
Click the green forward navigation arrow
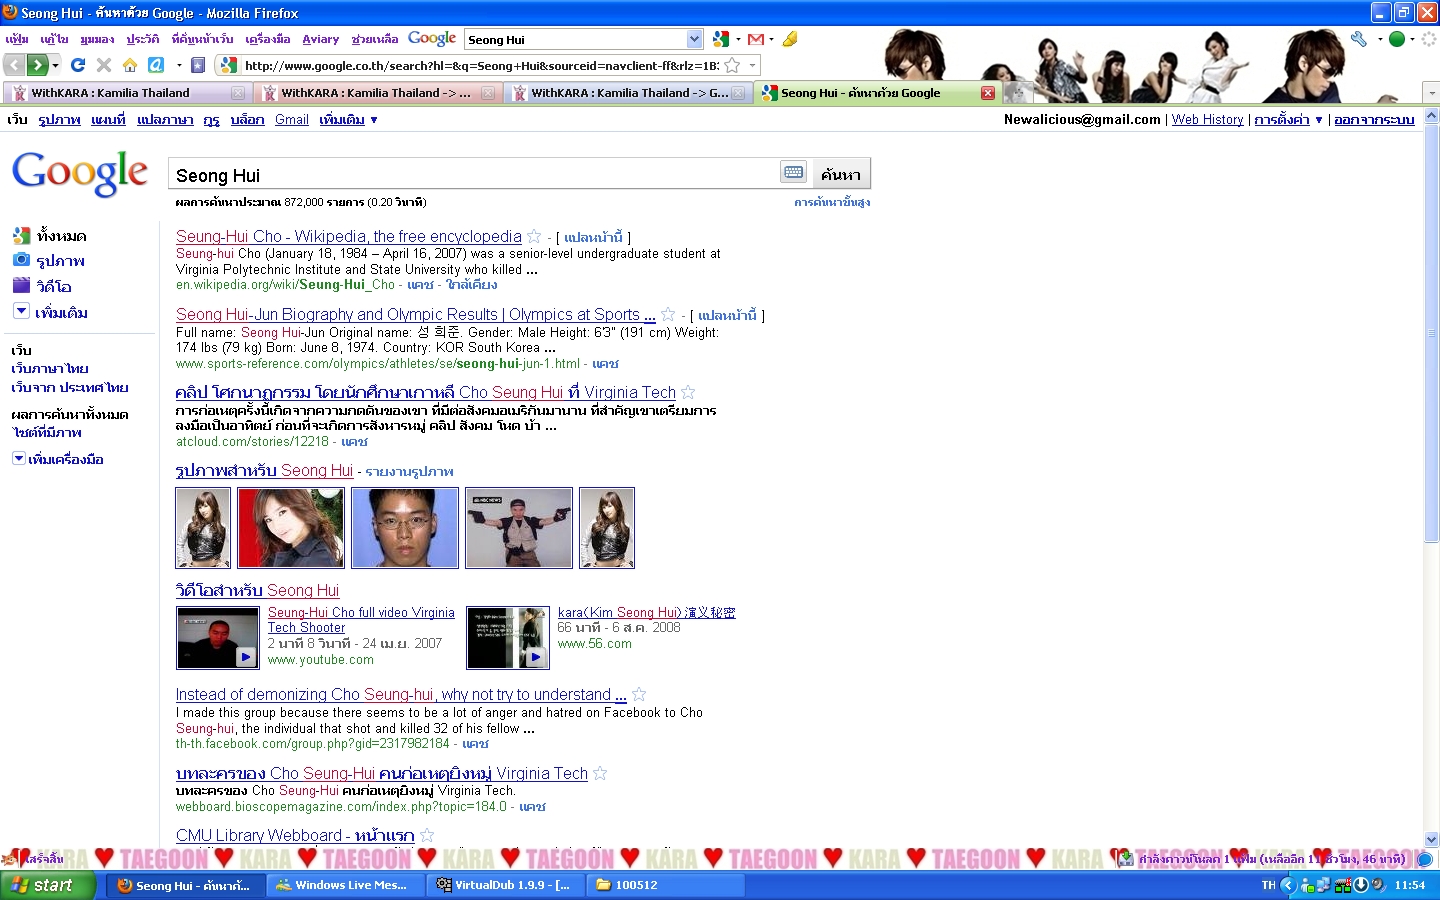click(37, 65)
